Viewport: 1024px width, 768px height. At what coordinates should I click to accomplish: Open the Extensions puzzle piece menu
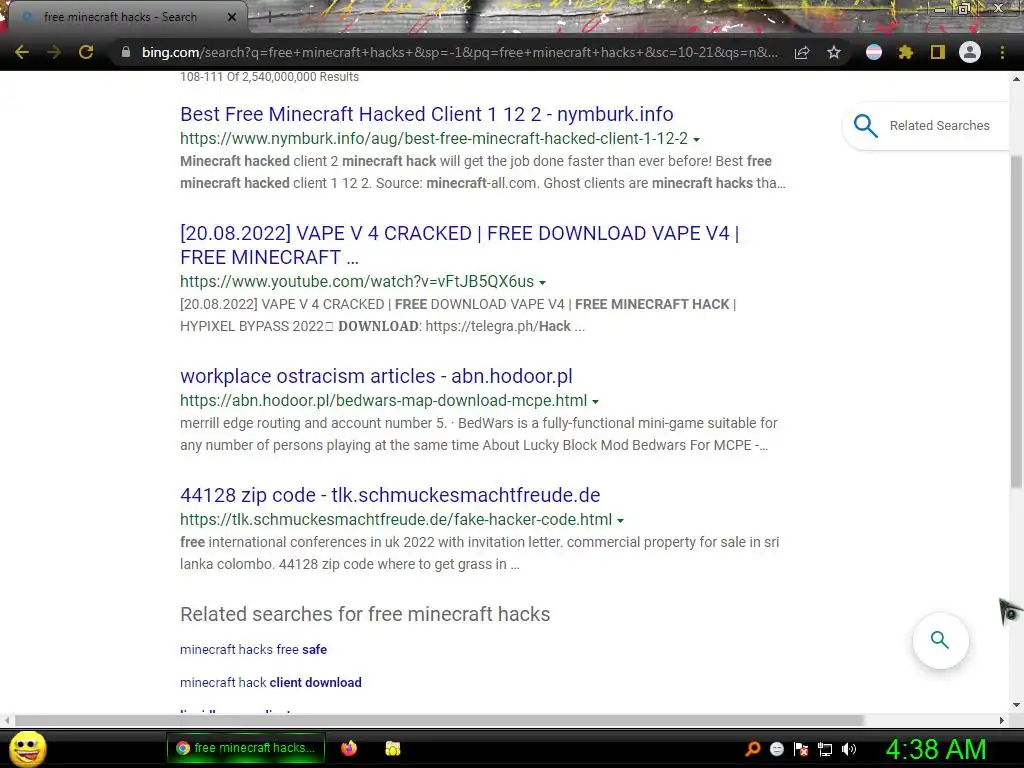(x=906, y=52)
